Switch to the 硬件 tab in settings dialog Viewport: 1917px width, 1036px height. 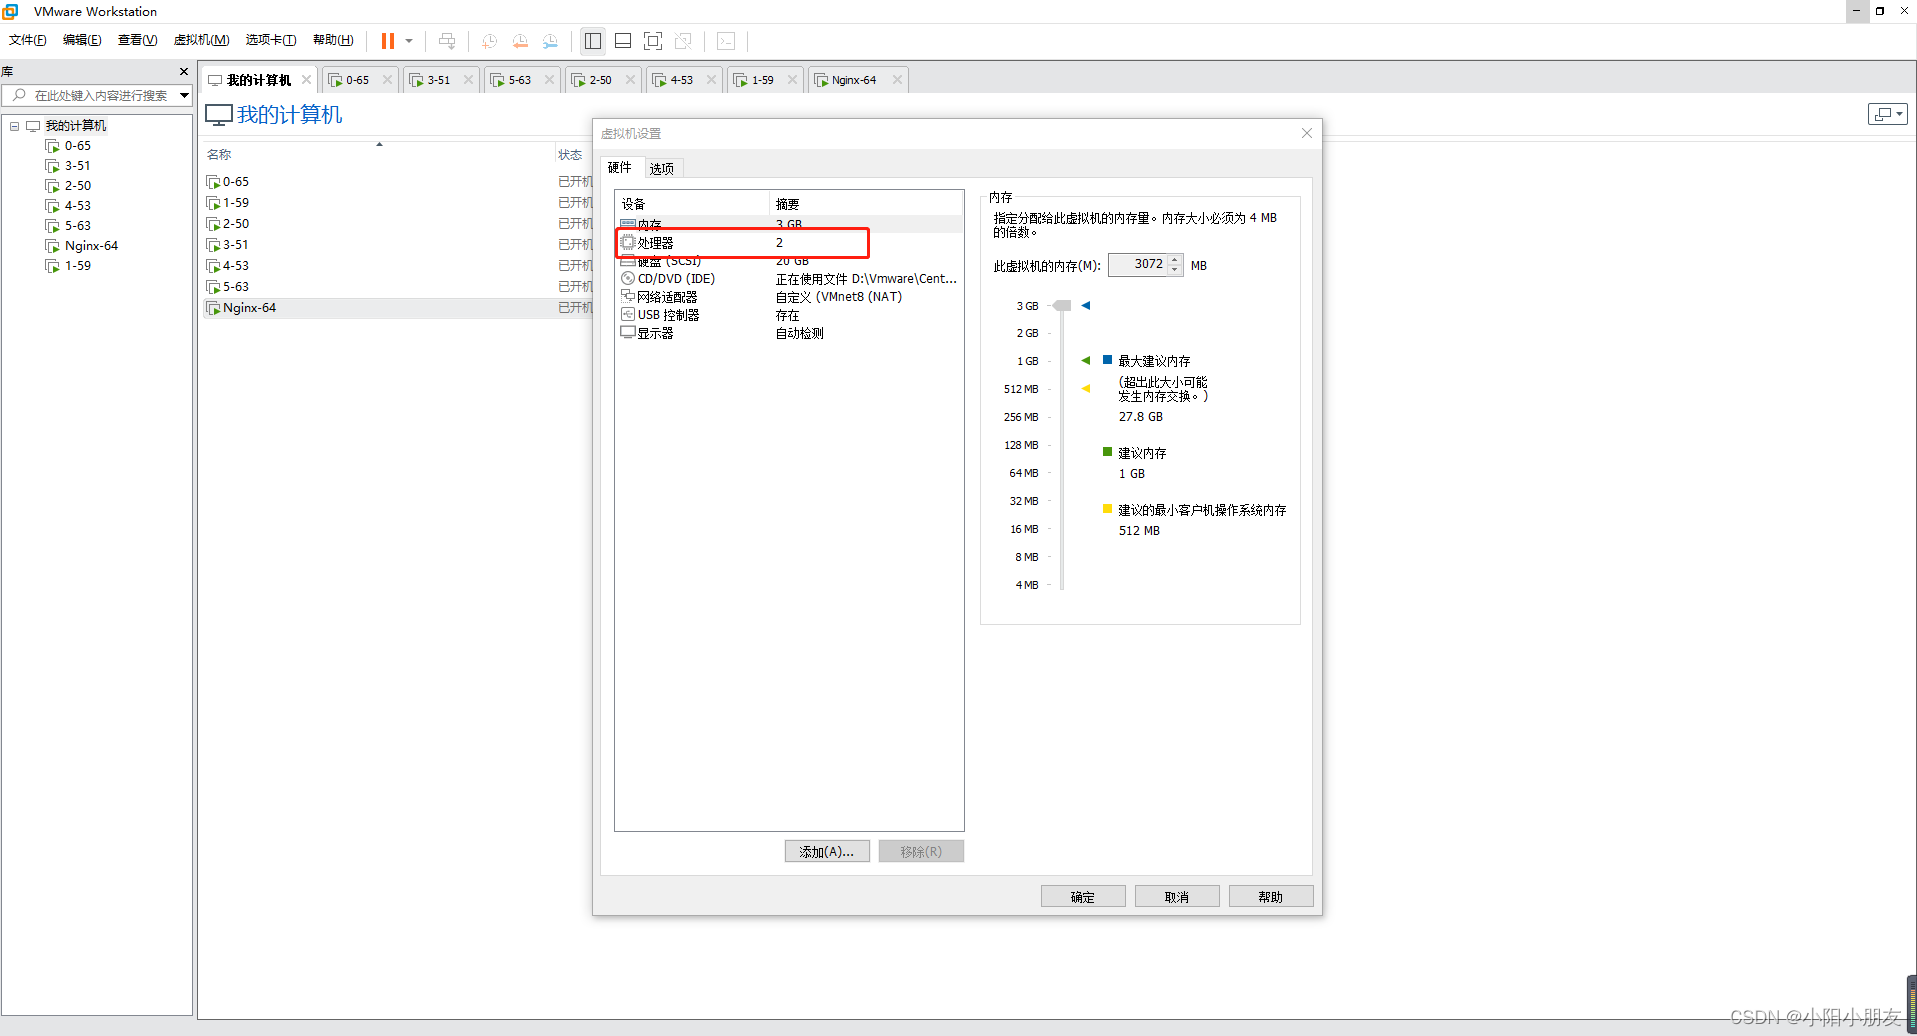pyautogui.click(x=620, y=167)
